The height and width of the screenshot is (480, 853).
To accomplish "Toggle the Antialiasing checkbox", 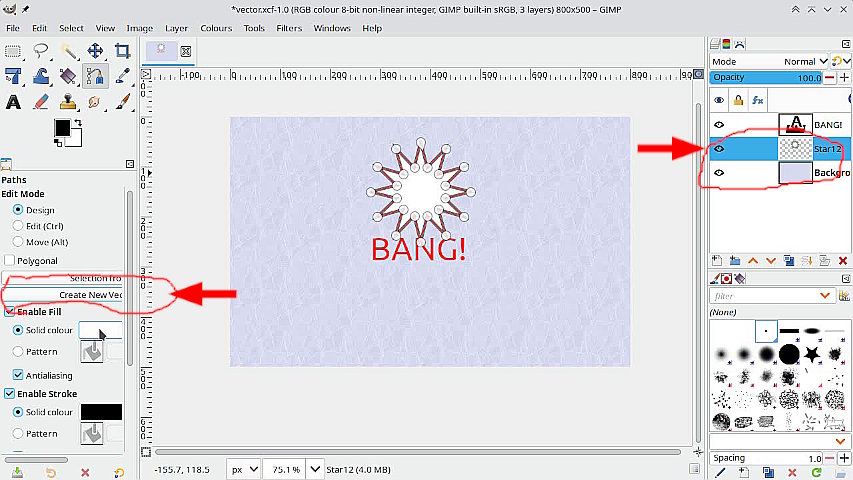I will pyautogui.click(x=18, y=375).
